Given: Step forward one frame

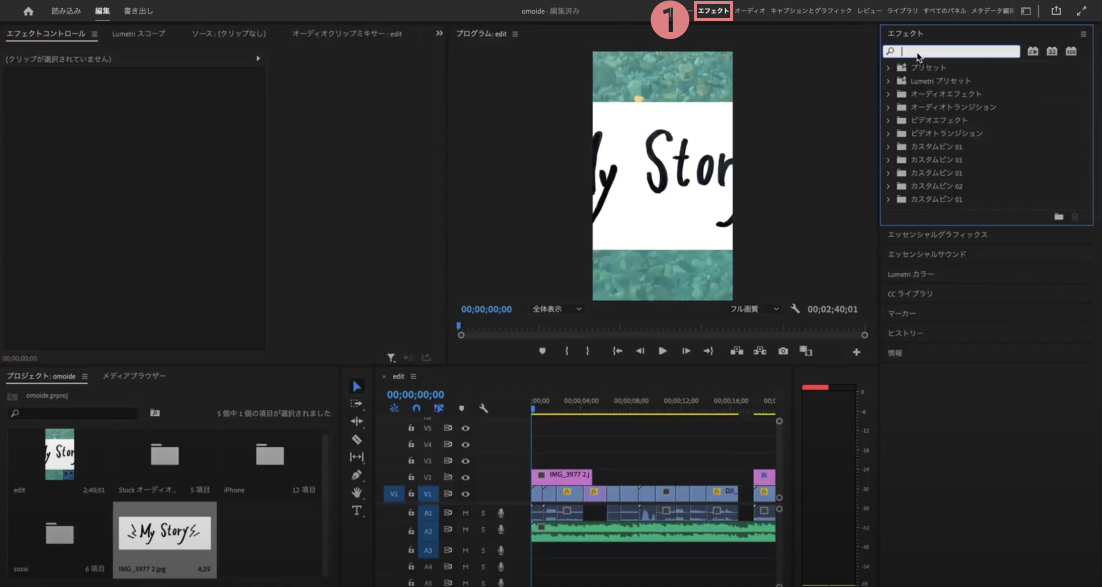Looking at the screenshot, I should point(686,351).
